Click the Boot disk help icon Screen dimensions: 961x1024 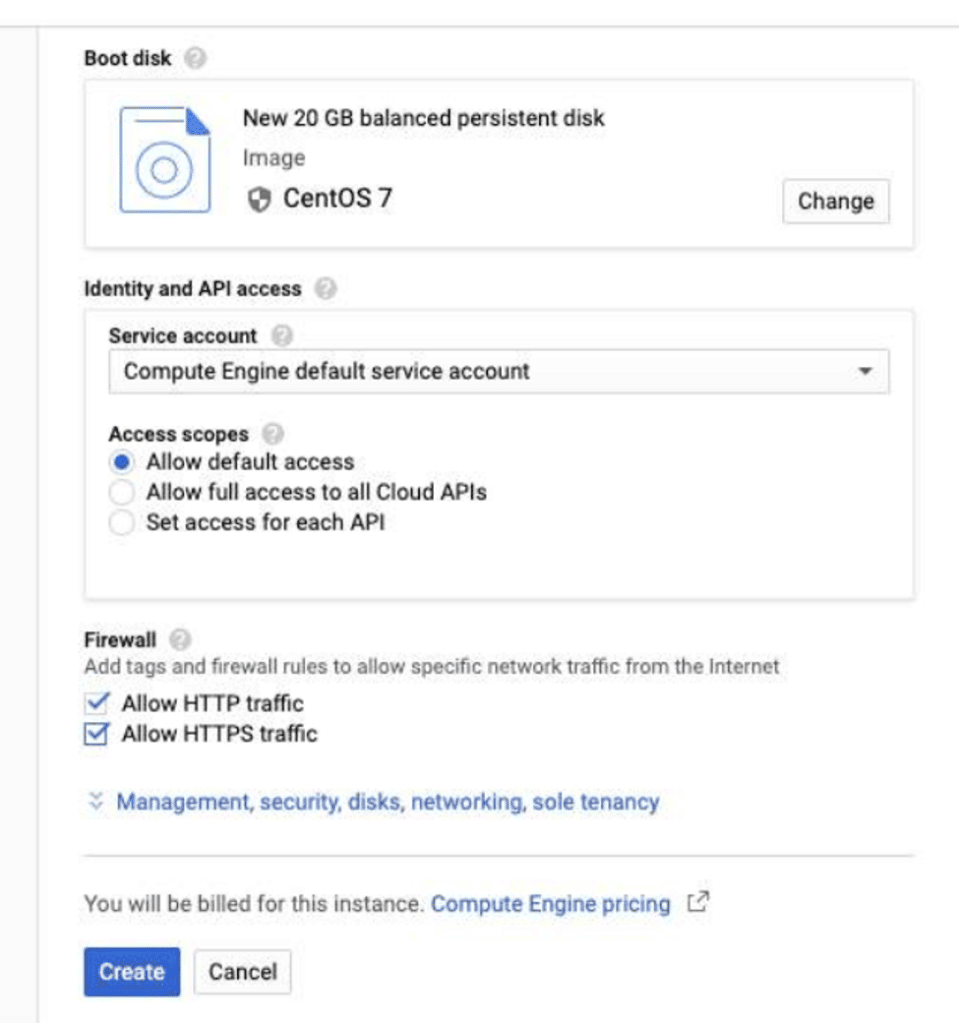click(195, 58)
